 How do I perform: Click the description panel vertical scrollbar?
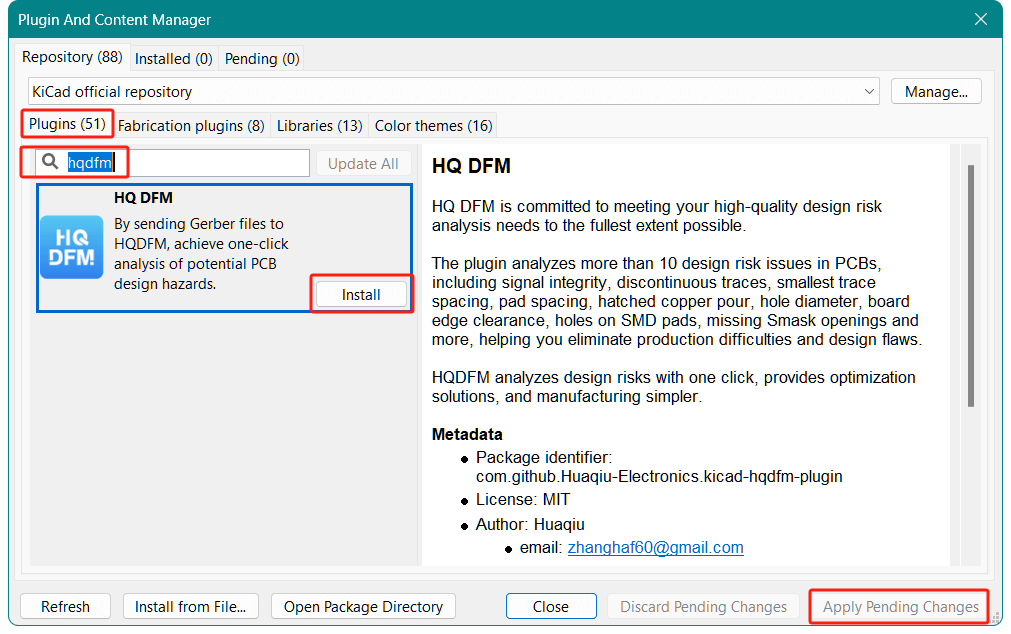tap(970, 285)
